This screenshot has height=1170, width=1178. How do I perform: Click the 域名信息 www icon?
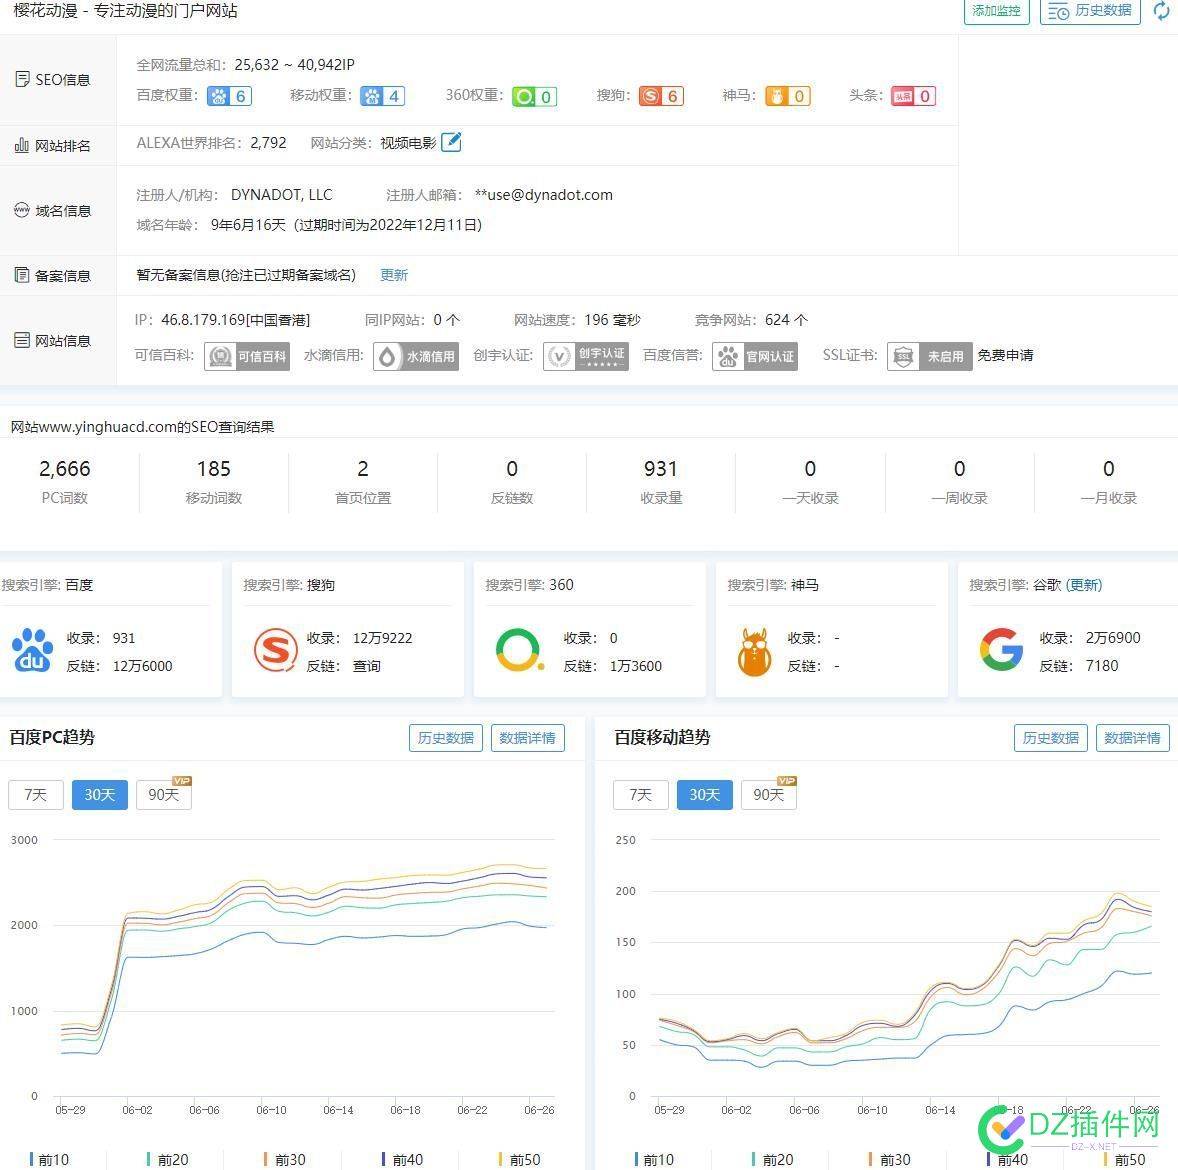22,210
